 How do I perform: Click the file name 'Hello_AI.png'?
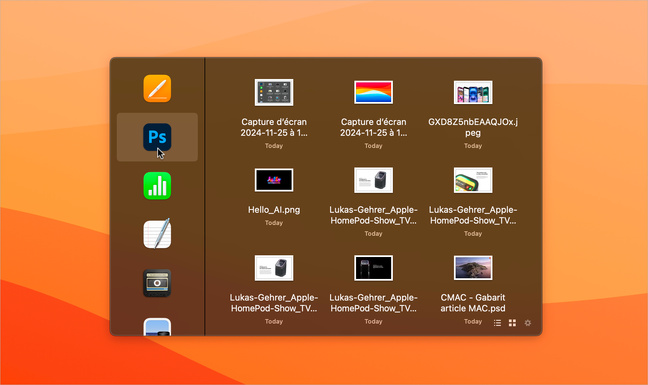coord(274,210)
